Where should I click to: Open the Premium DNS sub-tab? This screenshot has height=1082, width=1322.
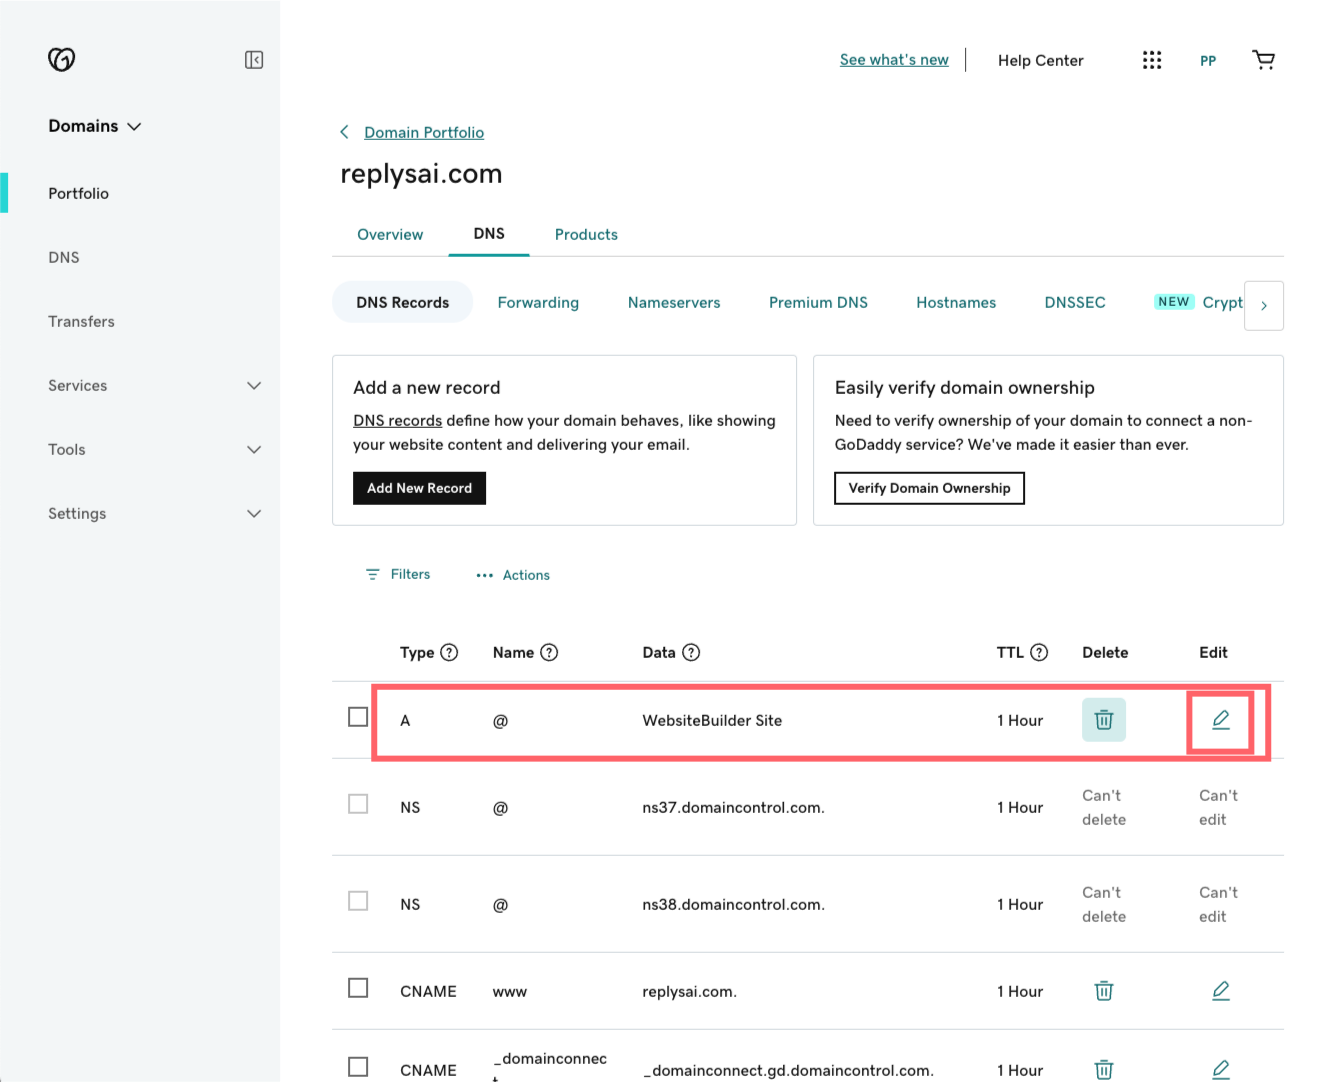[x=818, y=302]
